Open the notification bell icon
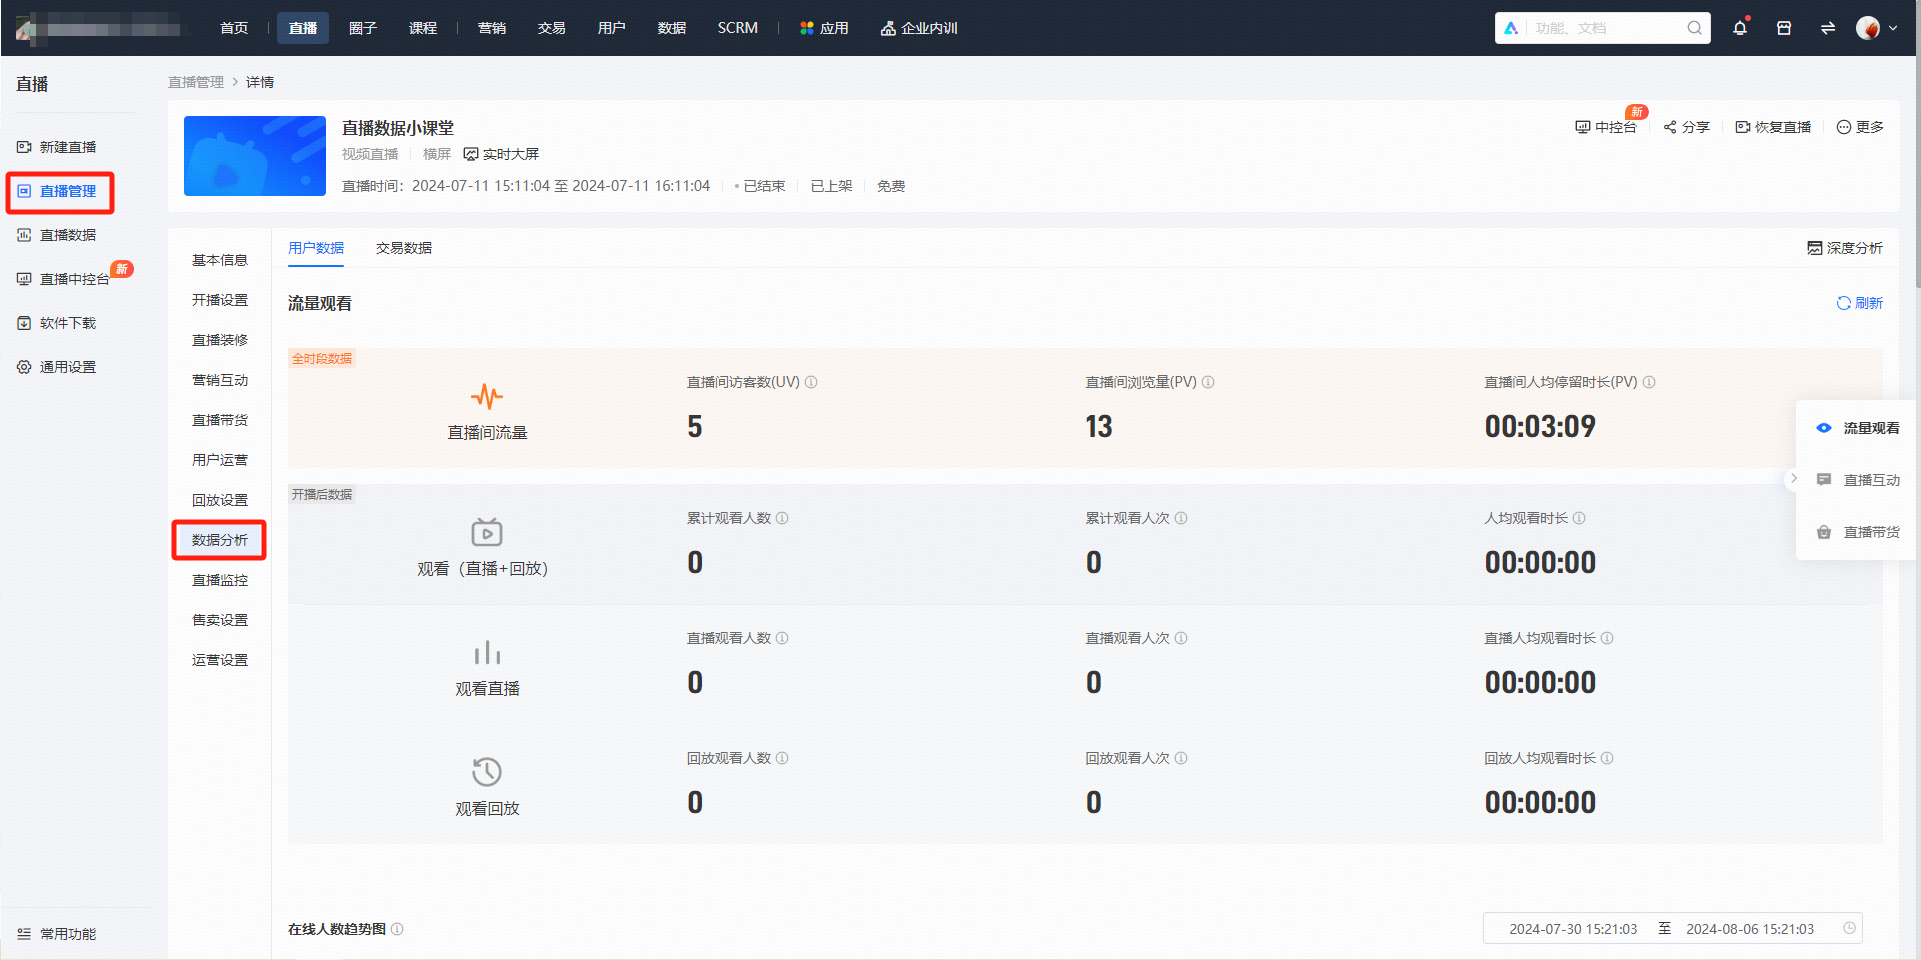1921x960 pixels. point(1740,28)
